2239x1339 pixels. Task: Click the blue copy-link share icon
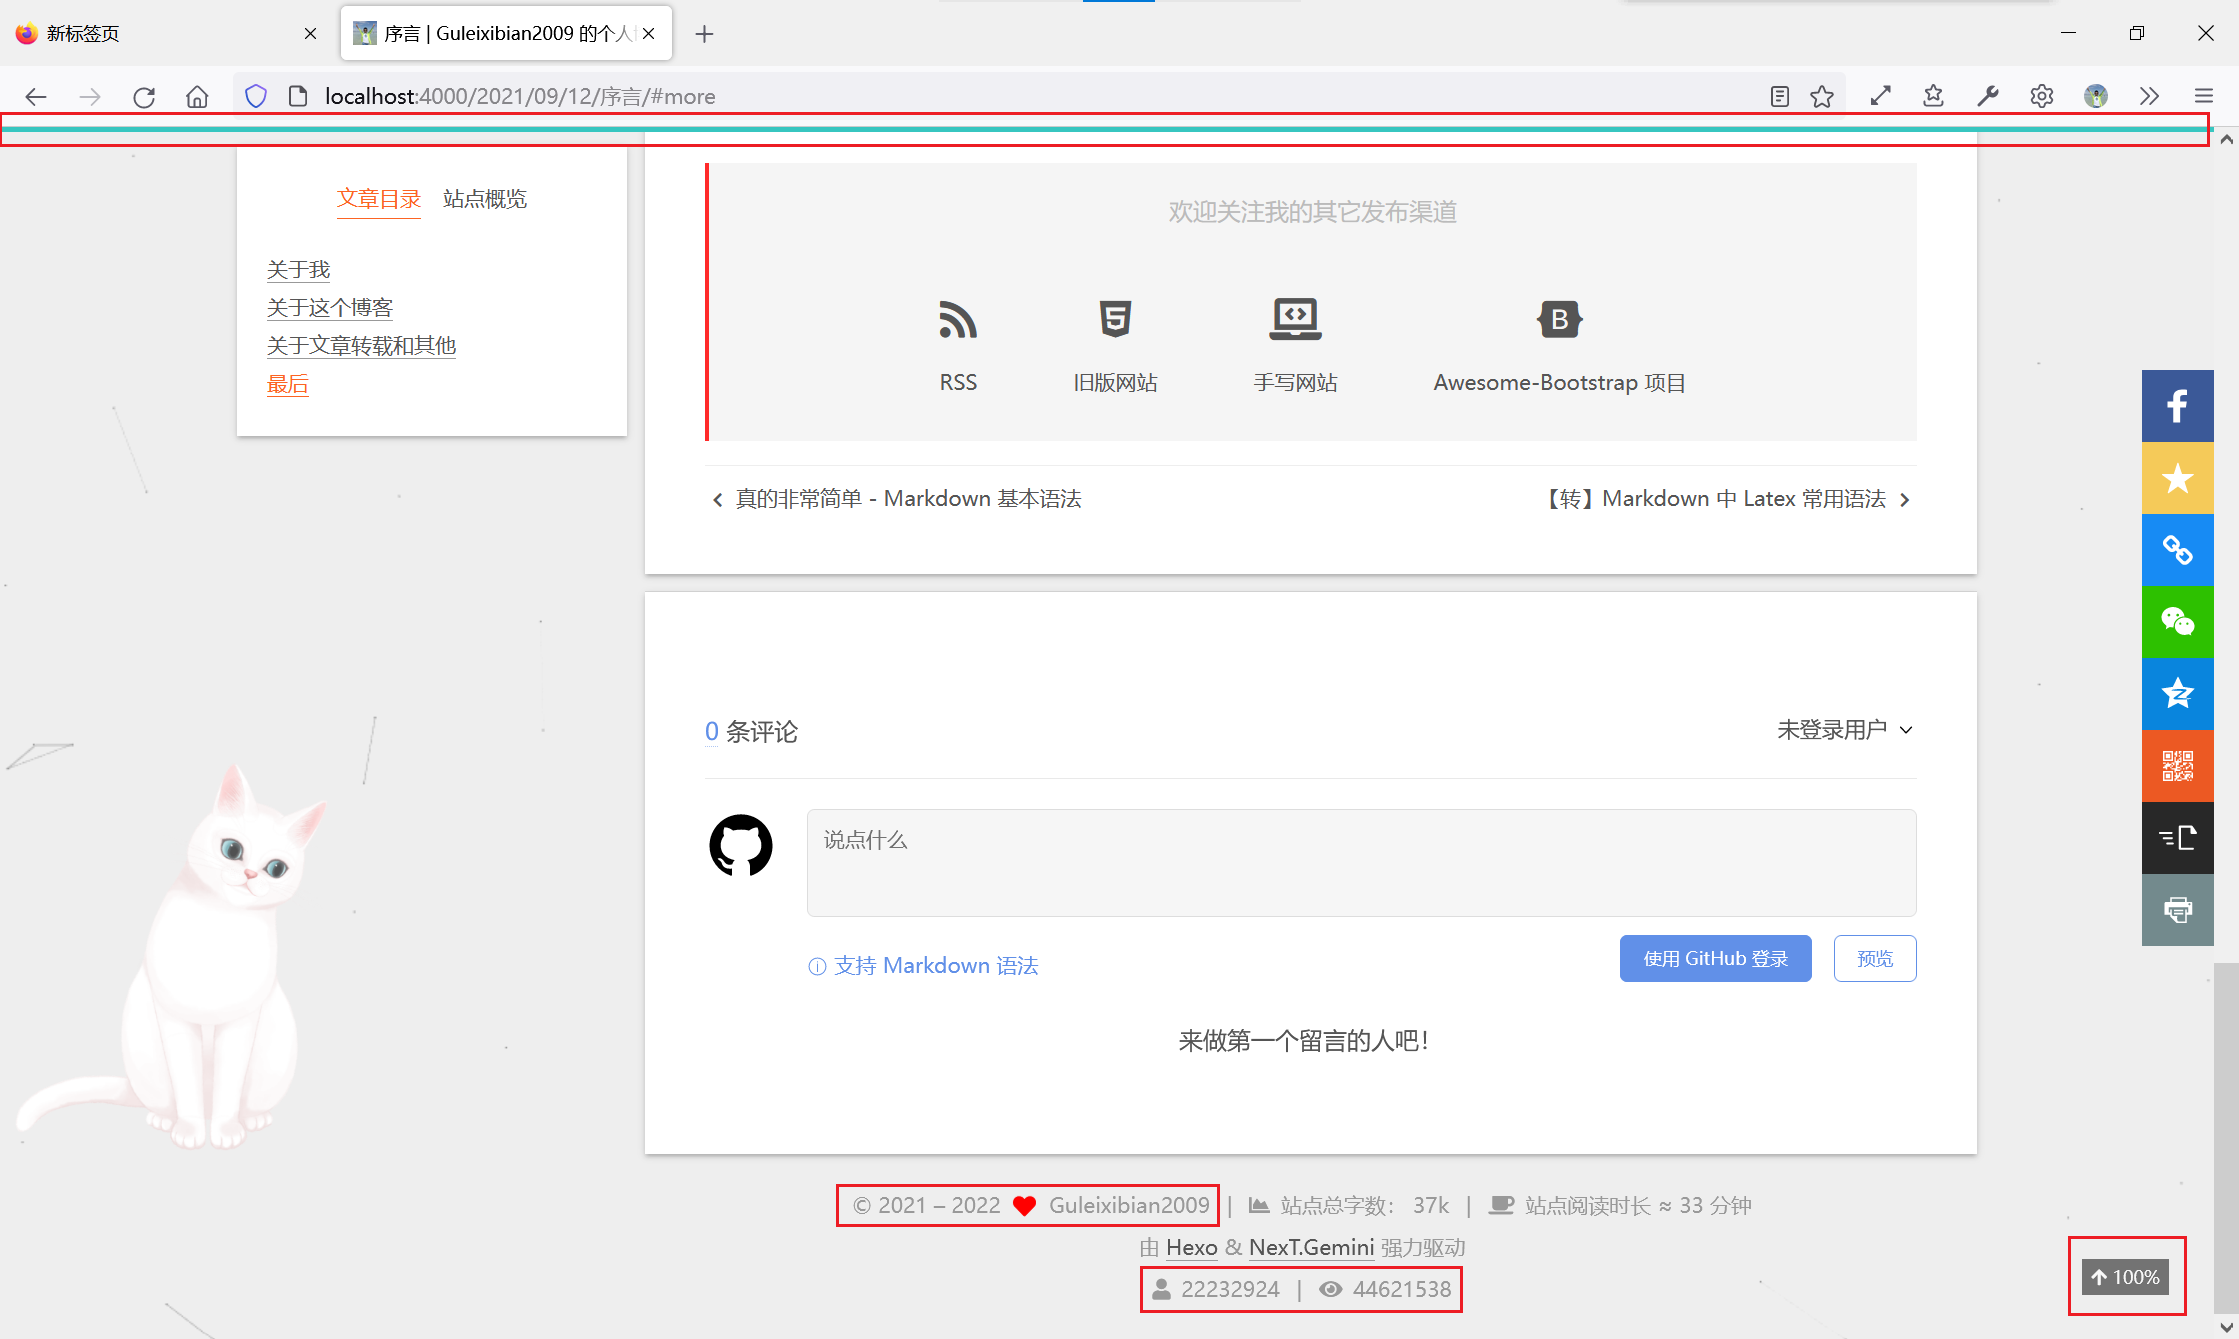(2177, 550)
